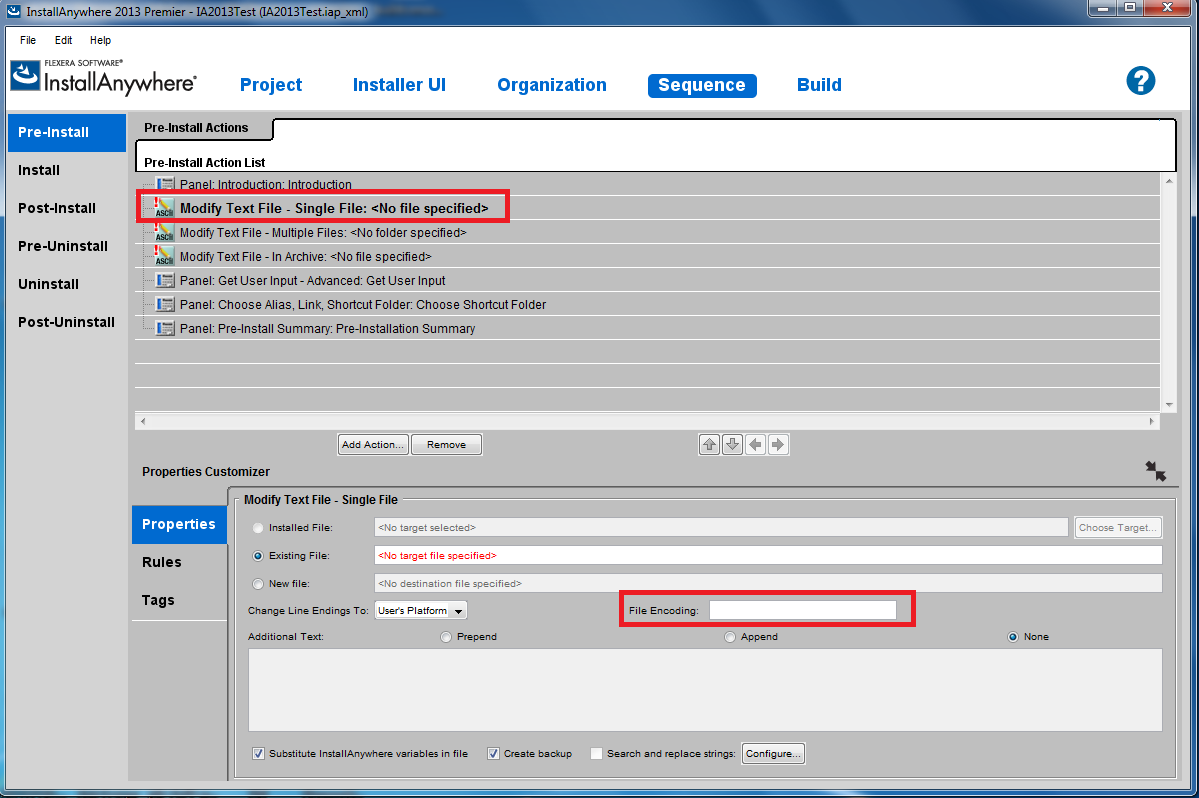
Task: Switch to the Organization tab
Action: (x=551, y=85)
